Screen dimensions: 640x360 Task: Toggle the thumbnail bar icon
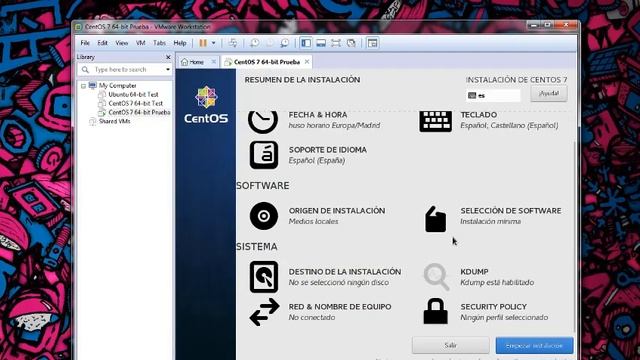[321, 43]
